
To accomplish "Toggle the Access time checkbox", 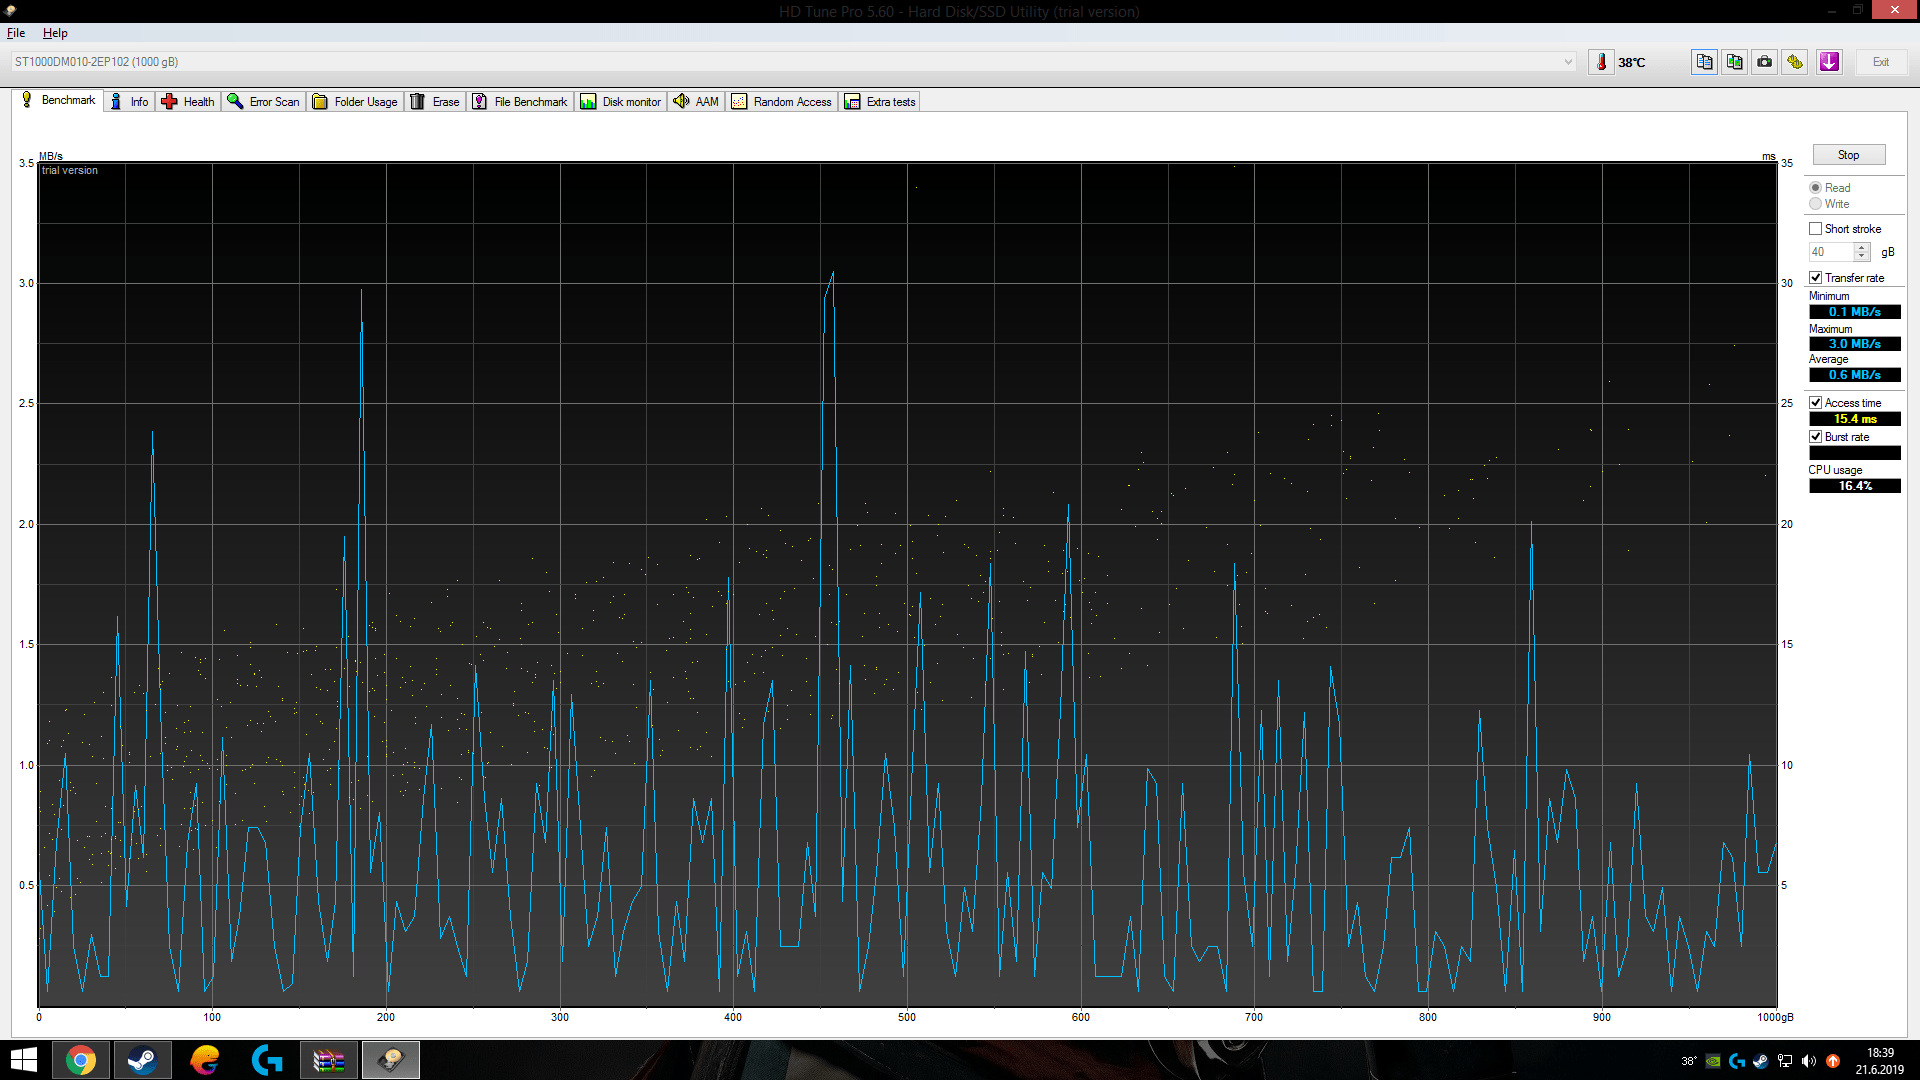I will coord(1815,403).
